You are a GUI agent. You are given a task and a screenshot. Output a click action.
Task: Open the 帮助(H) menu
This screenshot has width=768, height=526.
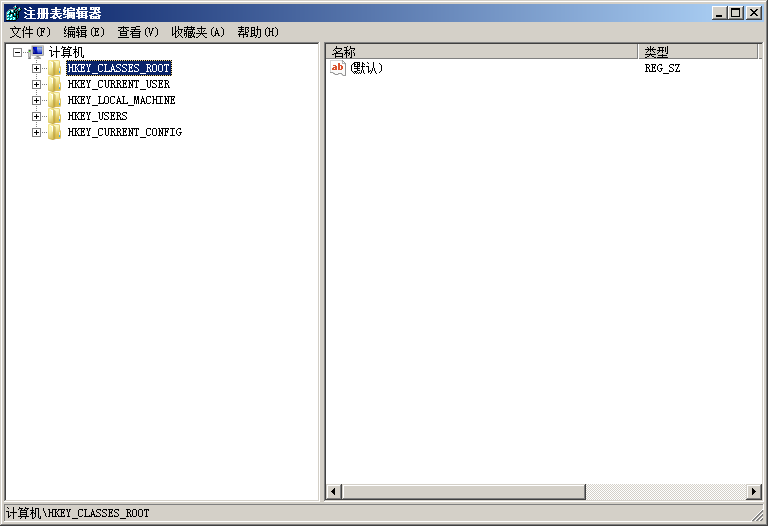[258, 32]
